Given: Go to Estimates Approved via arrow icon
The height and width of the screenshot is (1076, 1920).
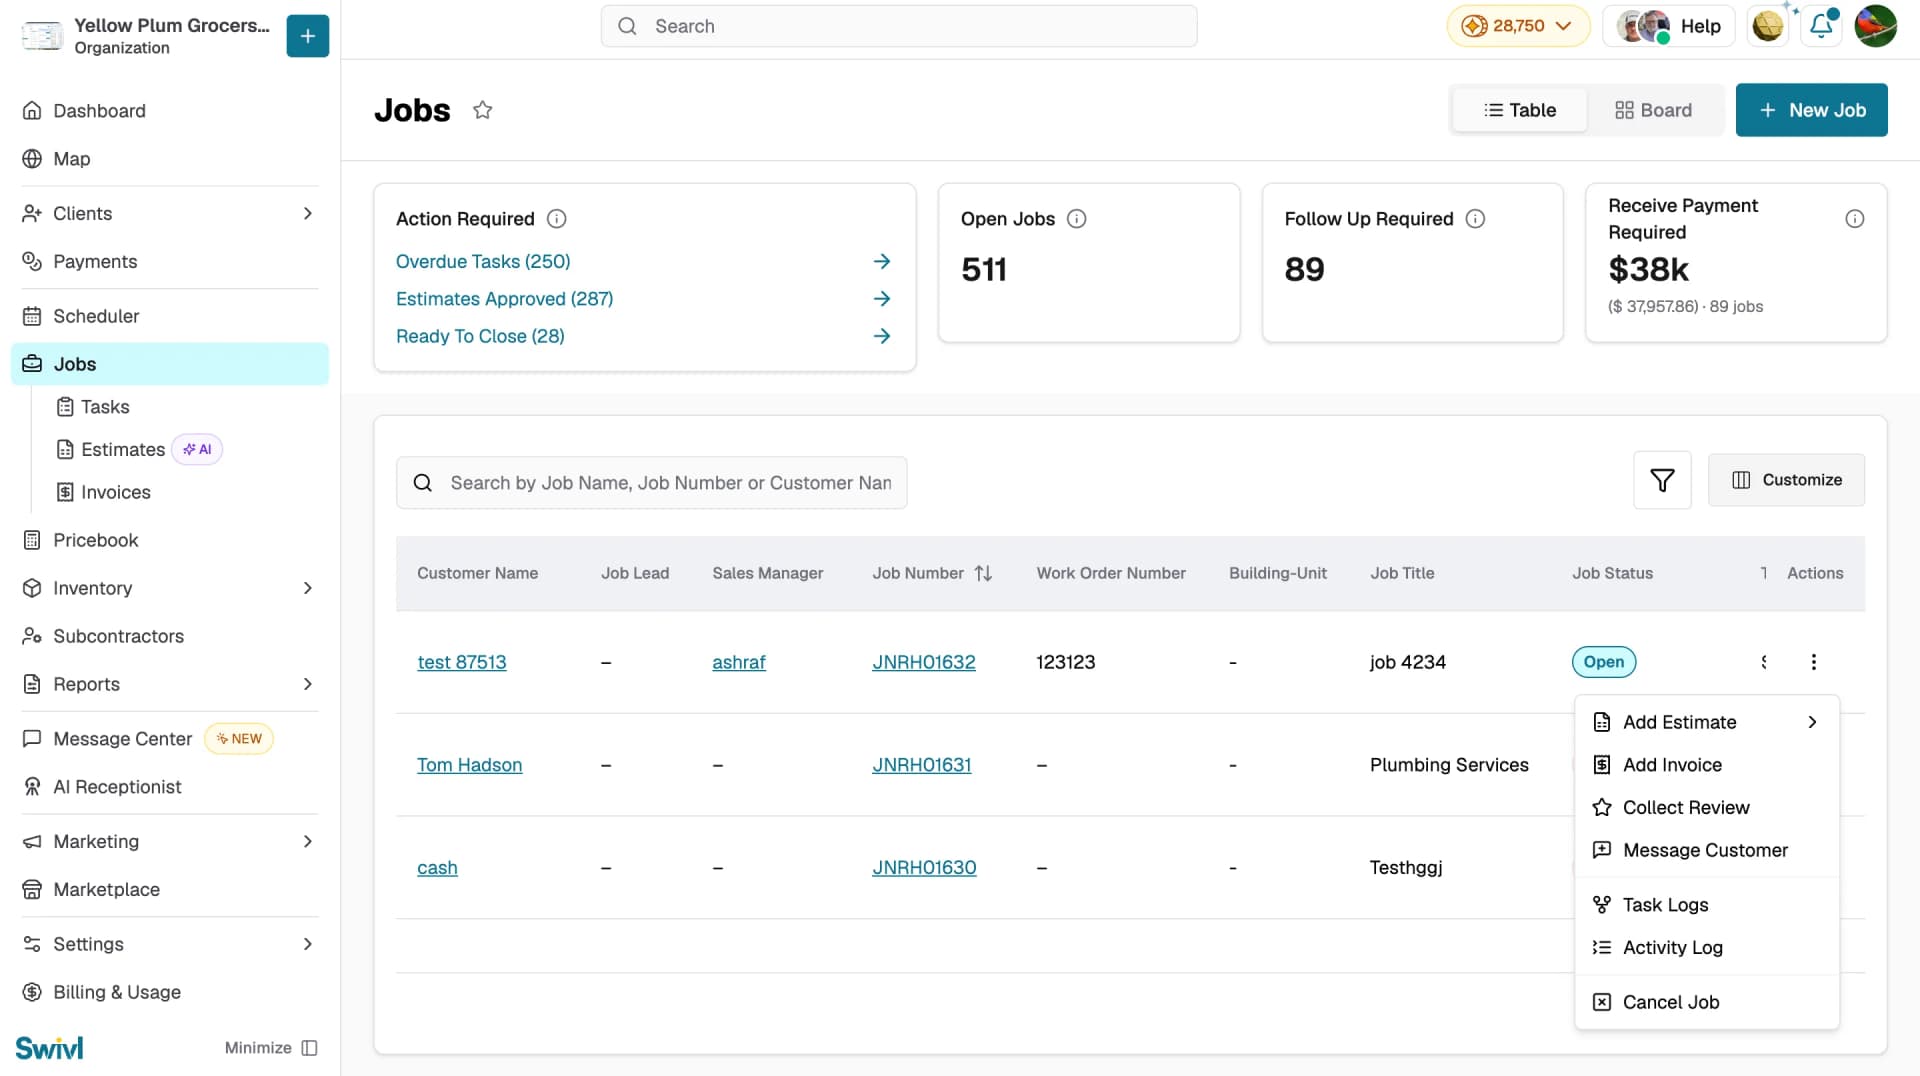Looking at the screenshot, I should coord(881,299).
